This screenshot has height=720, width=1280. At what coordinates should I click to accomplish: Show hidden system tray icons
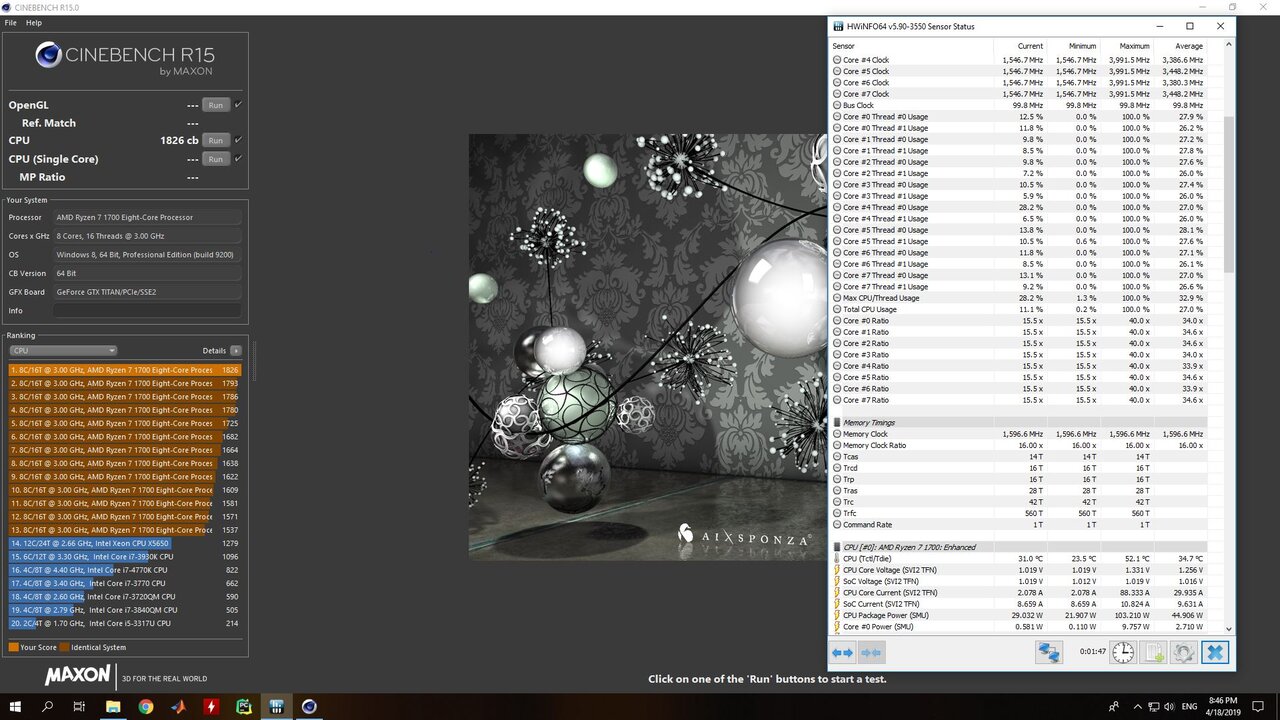1137,706
